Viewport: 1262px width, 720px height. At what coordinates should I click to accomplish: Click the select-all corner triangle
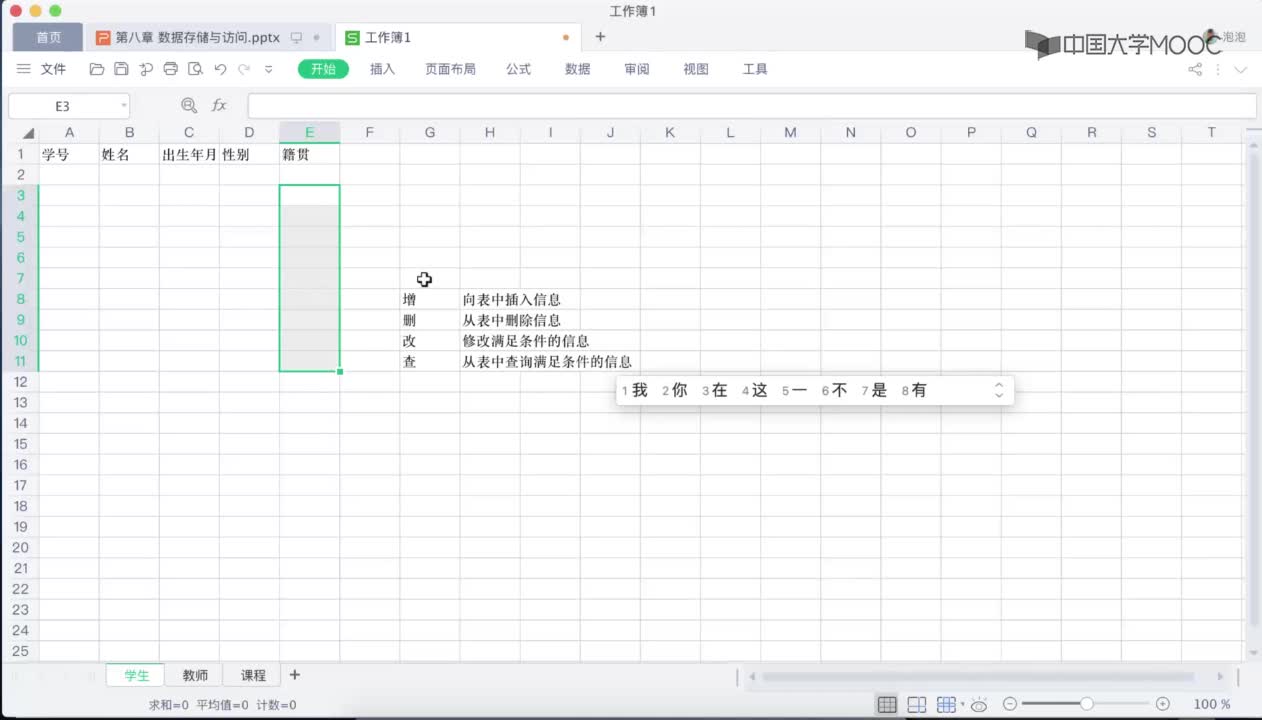(28, 133)
